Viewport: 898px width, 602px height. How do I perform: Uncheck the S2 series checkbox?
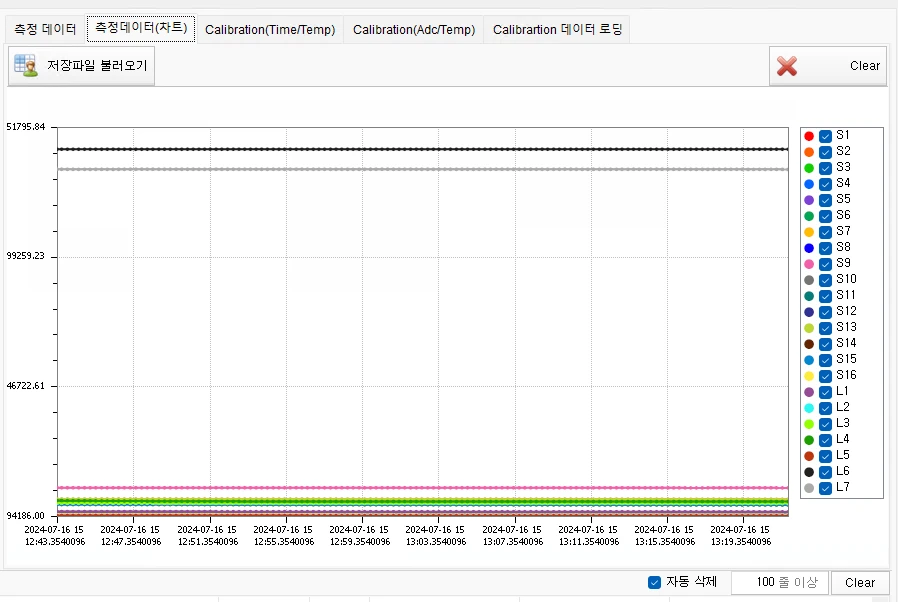tap(825, 152)
